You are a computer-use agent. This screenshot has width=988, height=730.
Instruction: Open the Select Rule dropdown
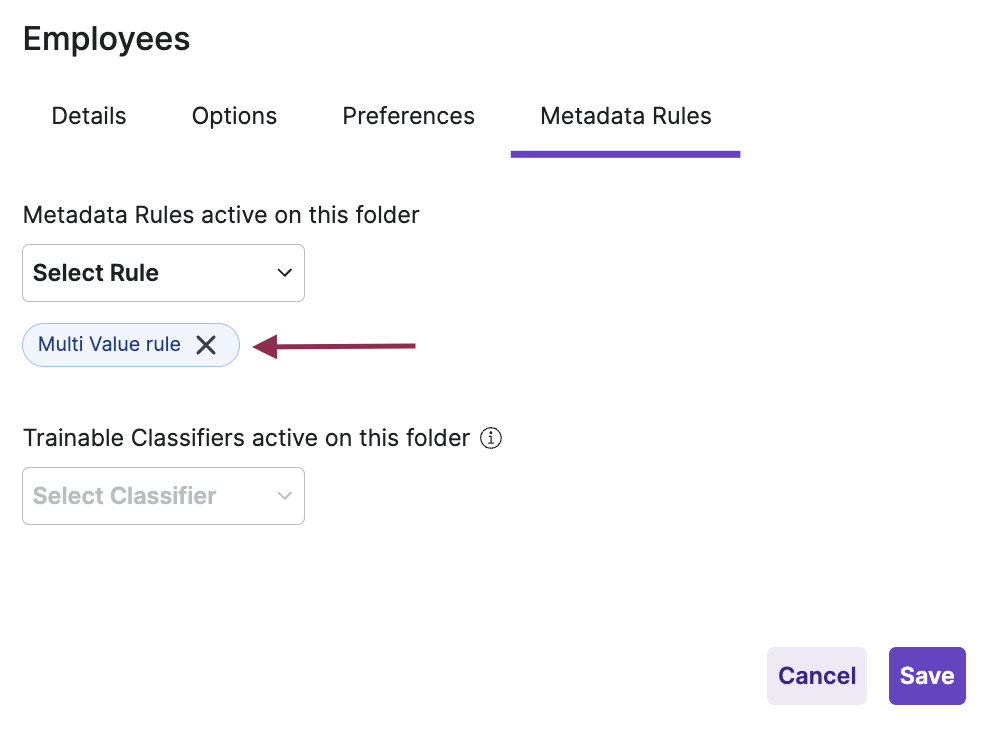163,273
